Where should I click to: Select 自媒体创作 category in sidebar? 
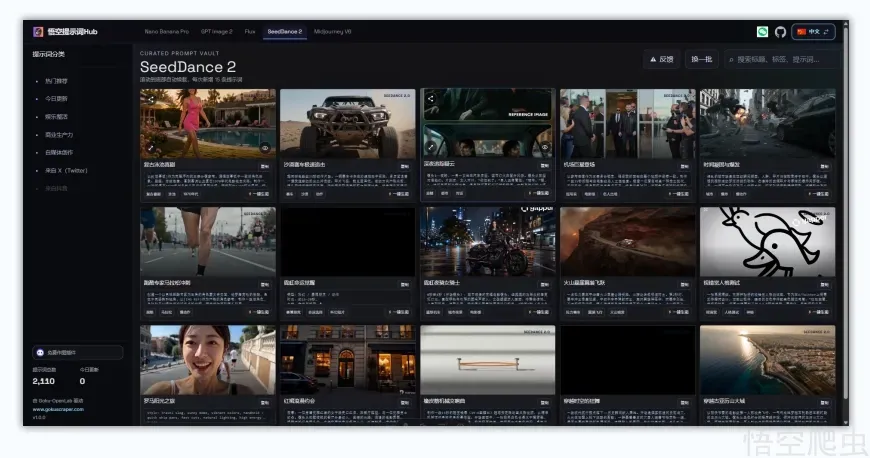[59, 152]
